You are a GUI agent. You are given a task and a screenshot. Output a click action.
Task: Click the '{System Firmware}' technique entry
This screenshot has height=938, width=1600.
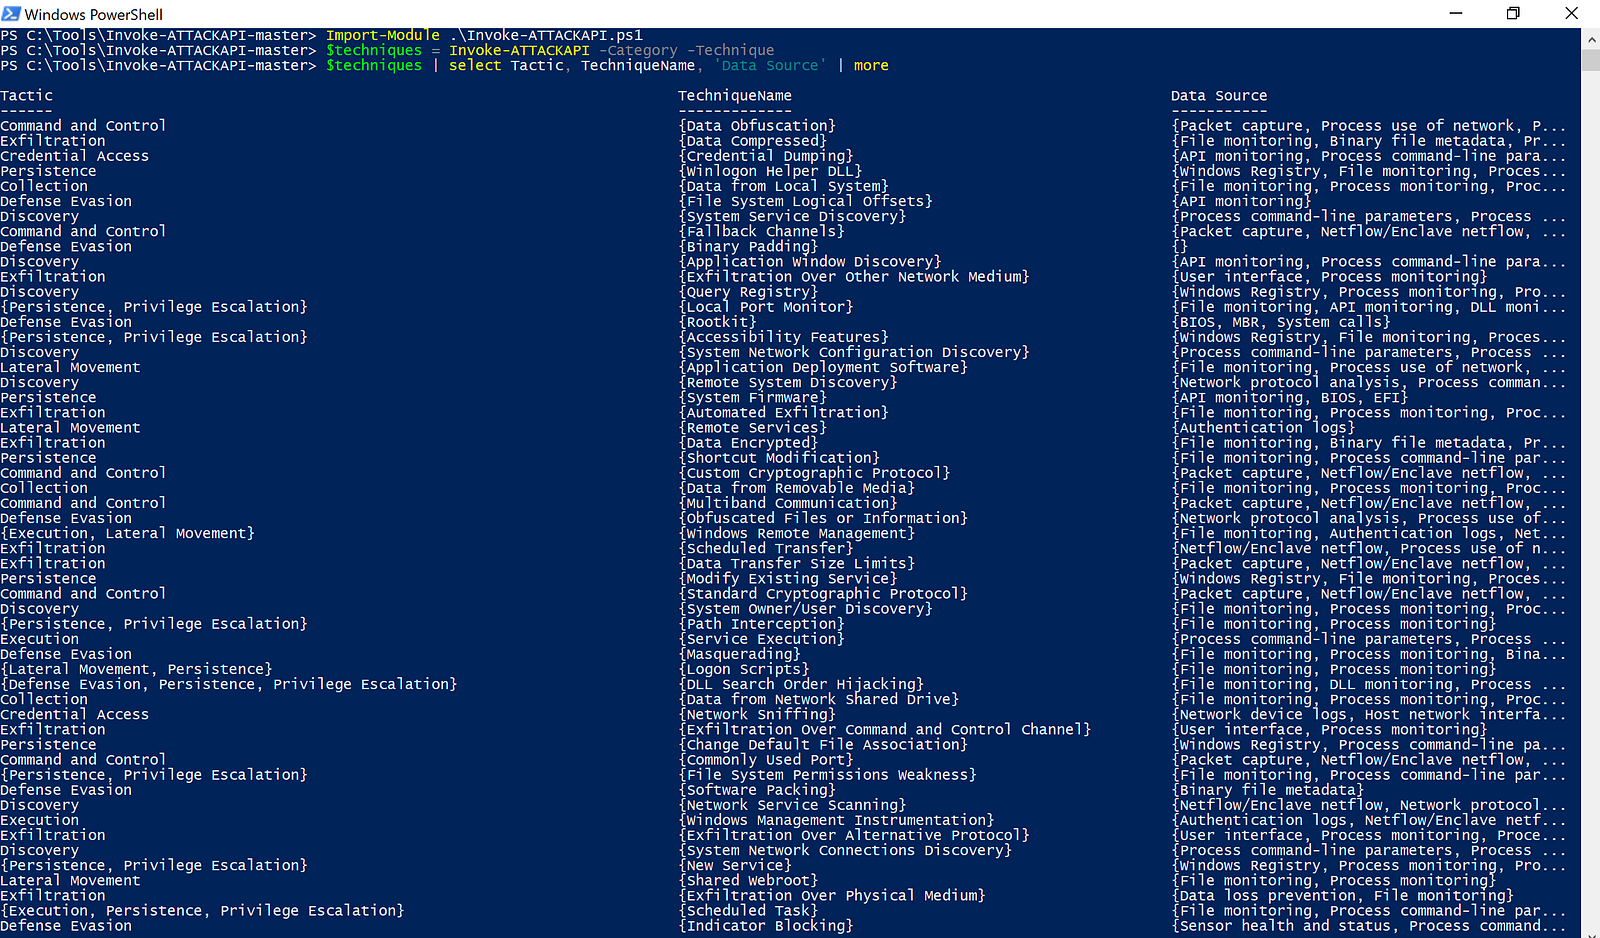pyautogui.click(x=752, y=397)
